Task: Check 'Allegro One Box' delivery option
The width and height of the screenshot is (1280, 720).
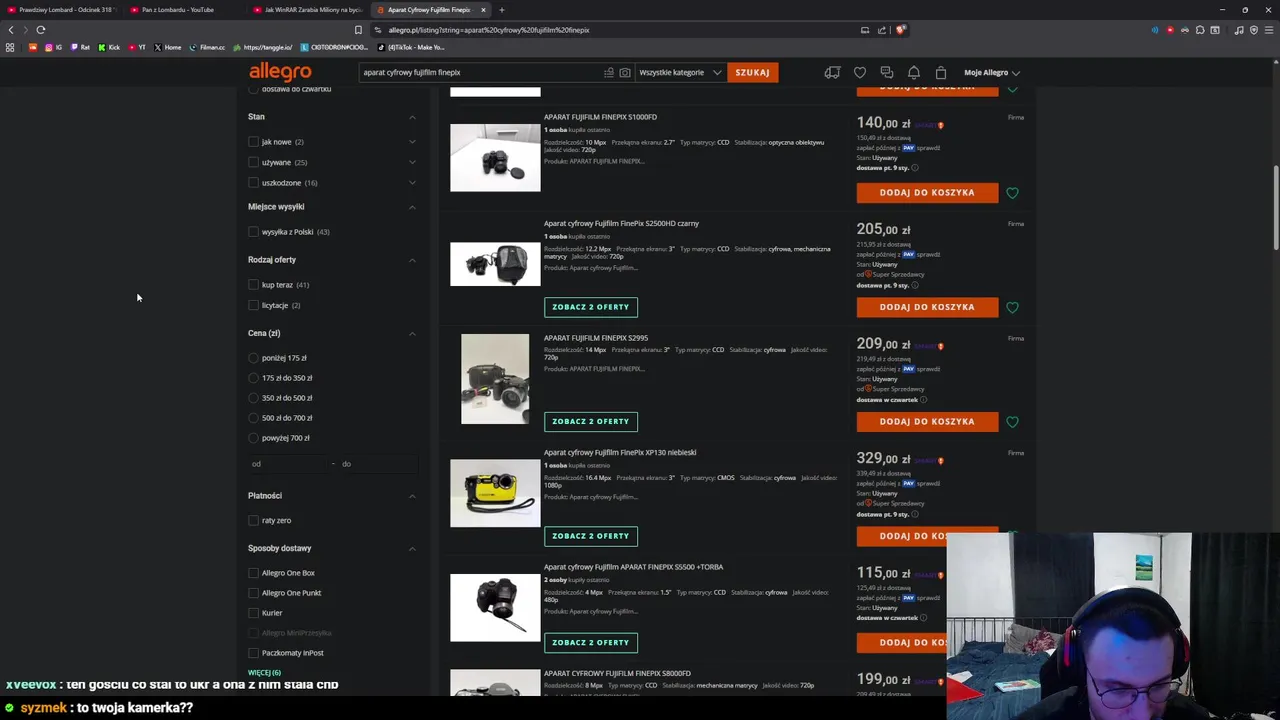Action: coord(253,573)
